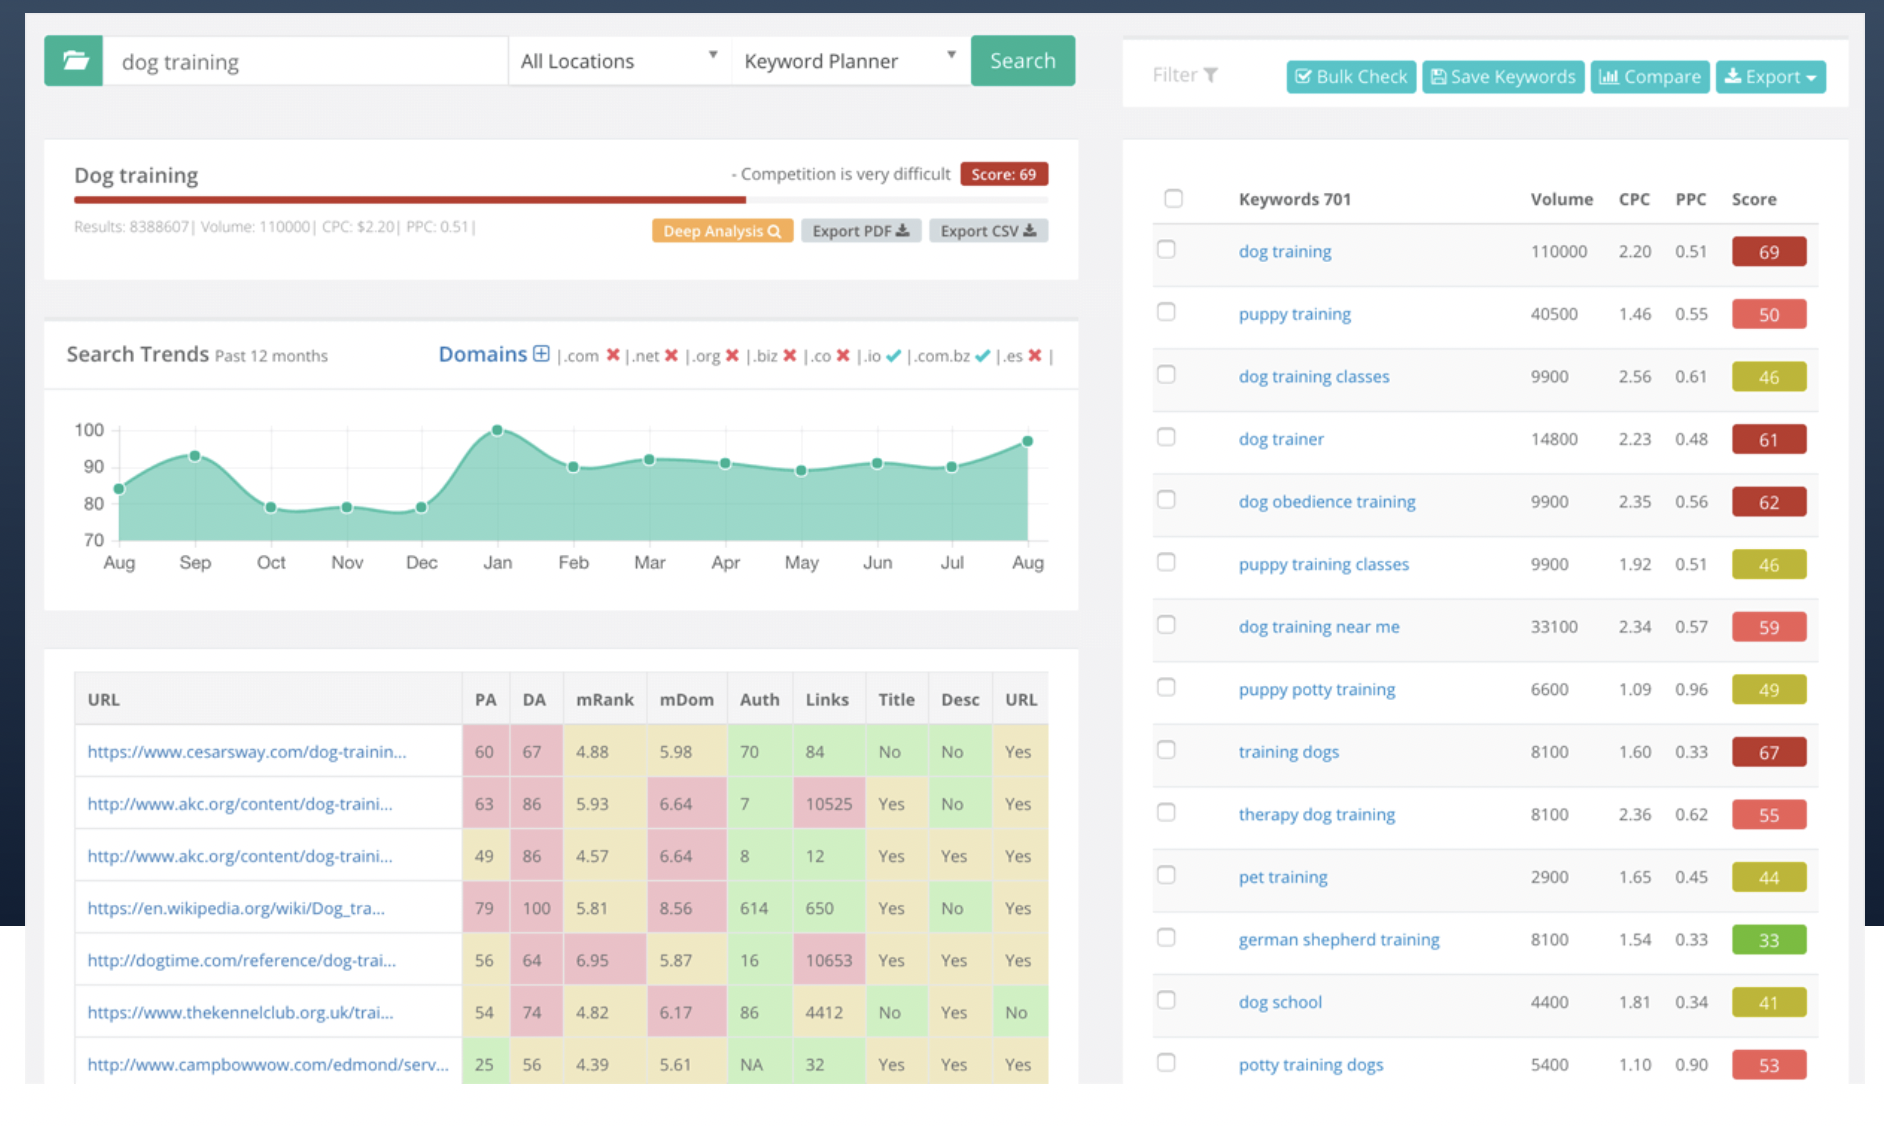Click the Save Keywords button
The image size is (1884, 1126).
click(1503, 77)
